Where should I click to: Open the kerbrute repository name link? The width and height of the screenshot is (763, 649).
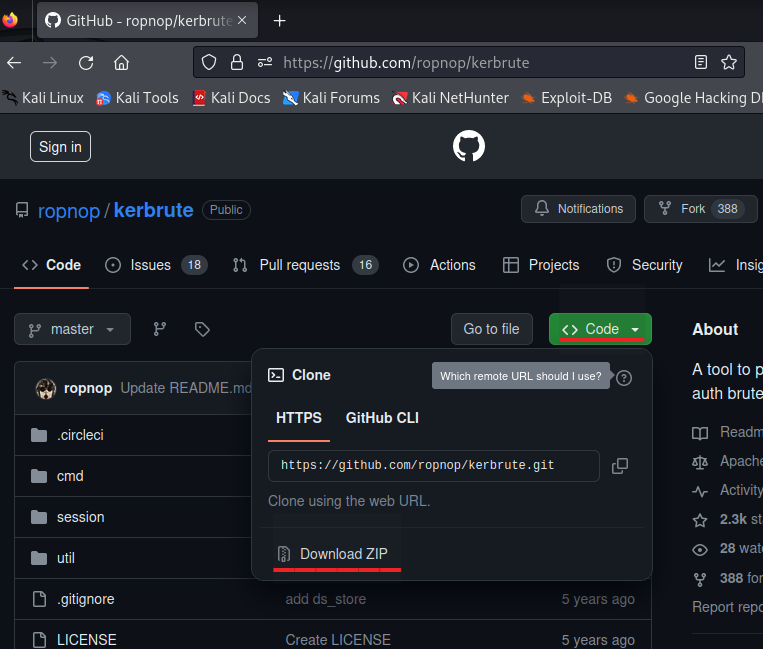point(153,210)
